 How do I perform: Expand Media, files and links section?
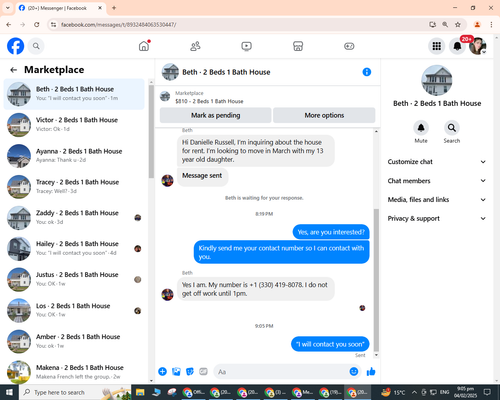[x=437, y=200]
